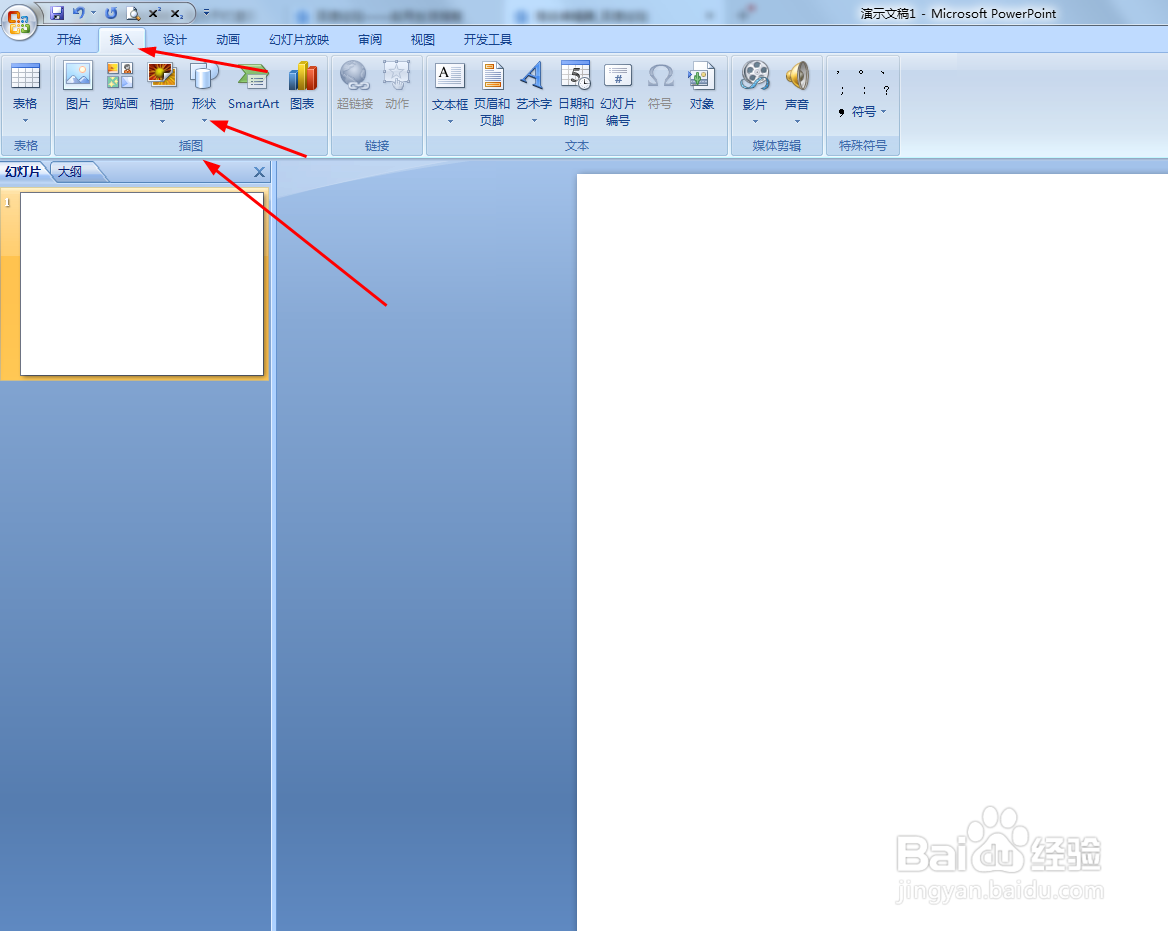Screen dimensions: 1168x931
Task: Click the blank slide editing canvas
Action: [x=872, y=552]
